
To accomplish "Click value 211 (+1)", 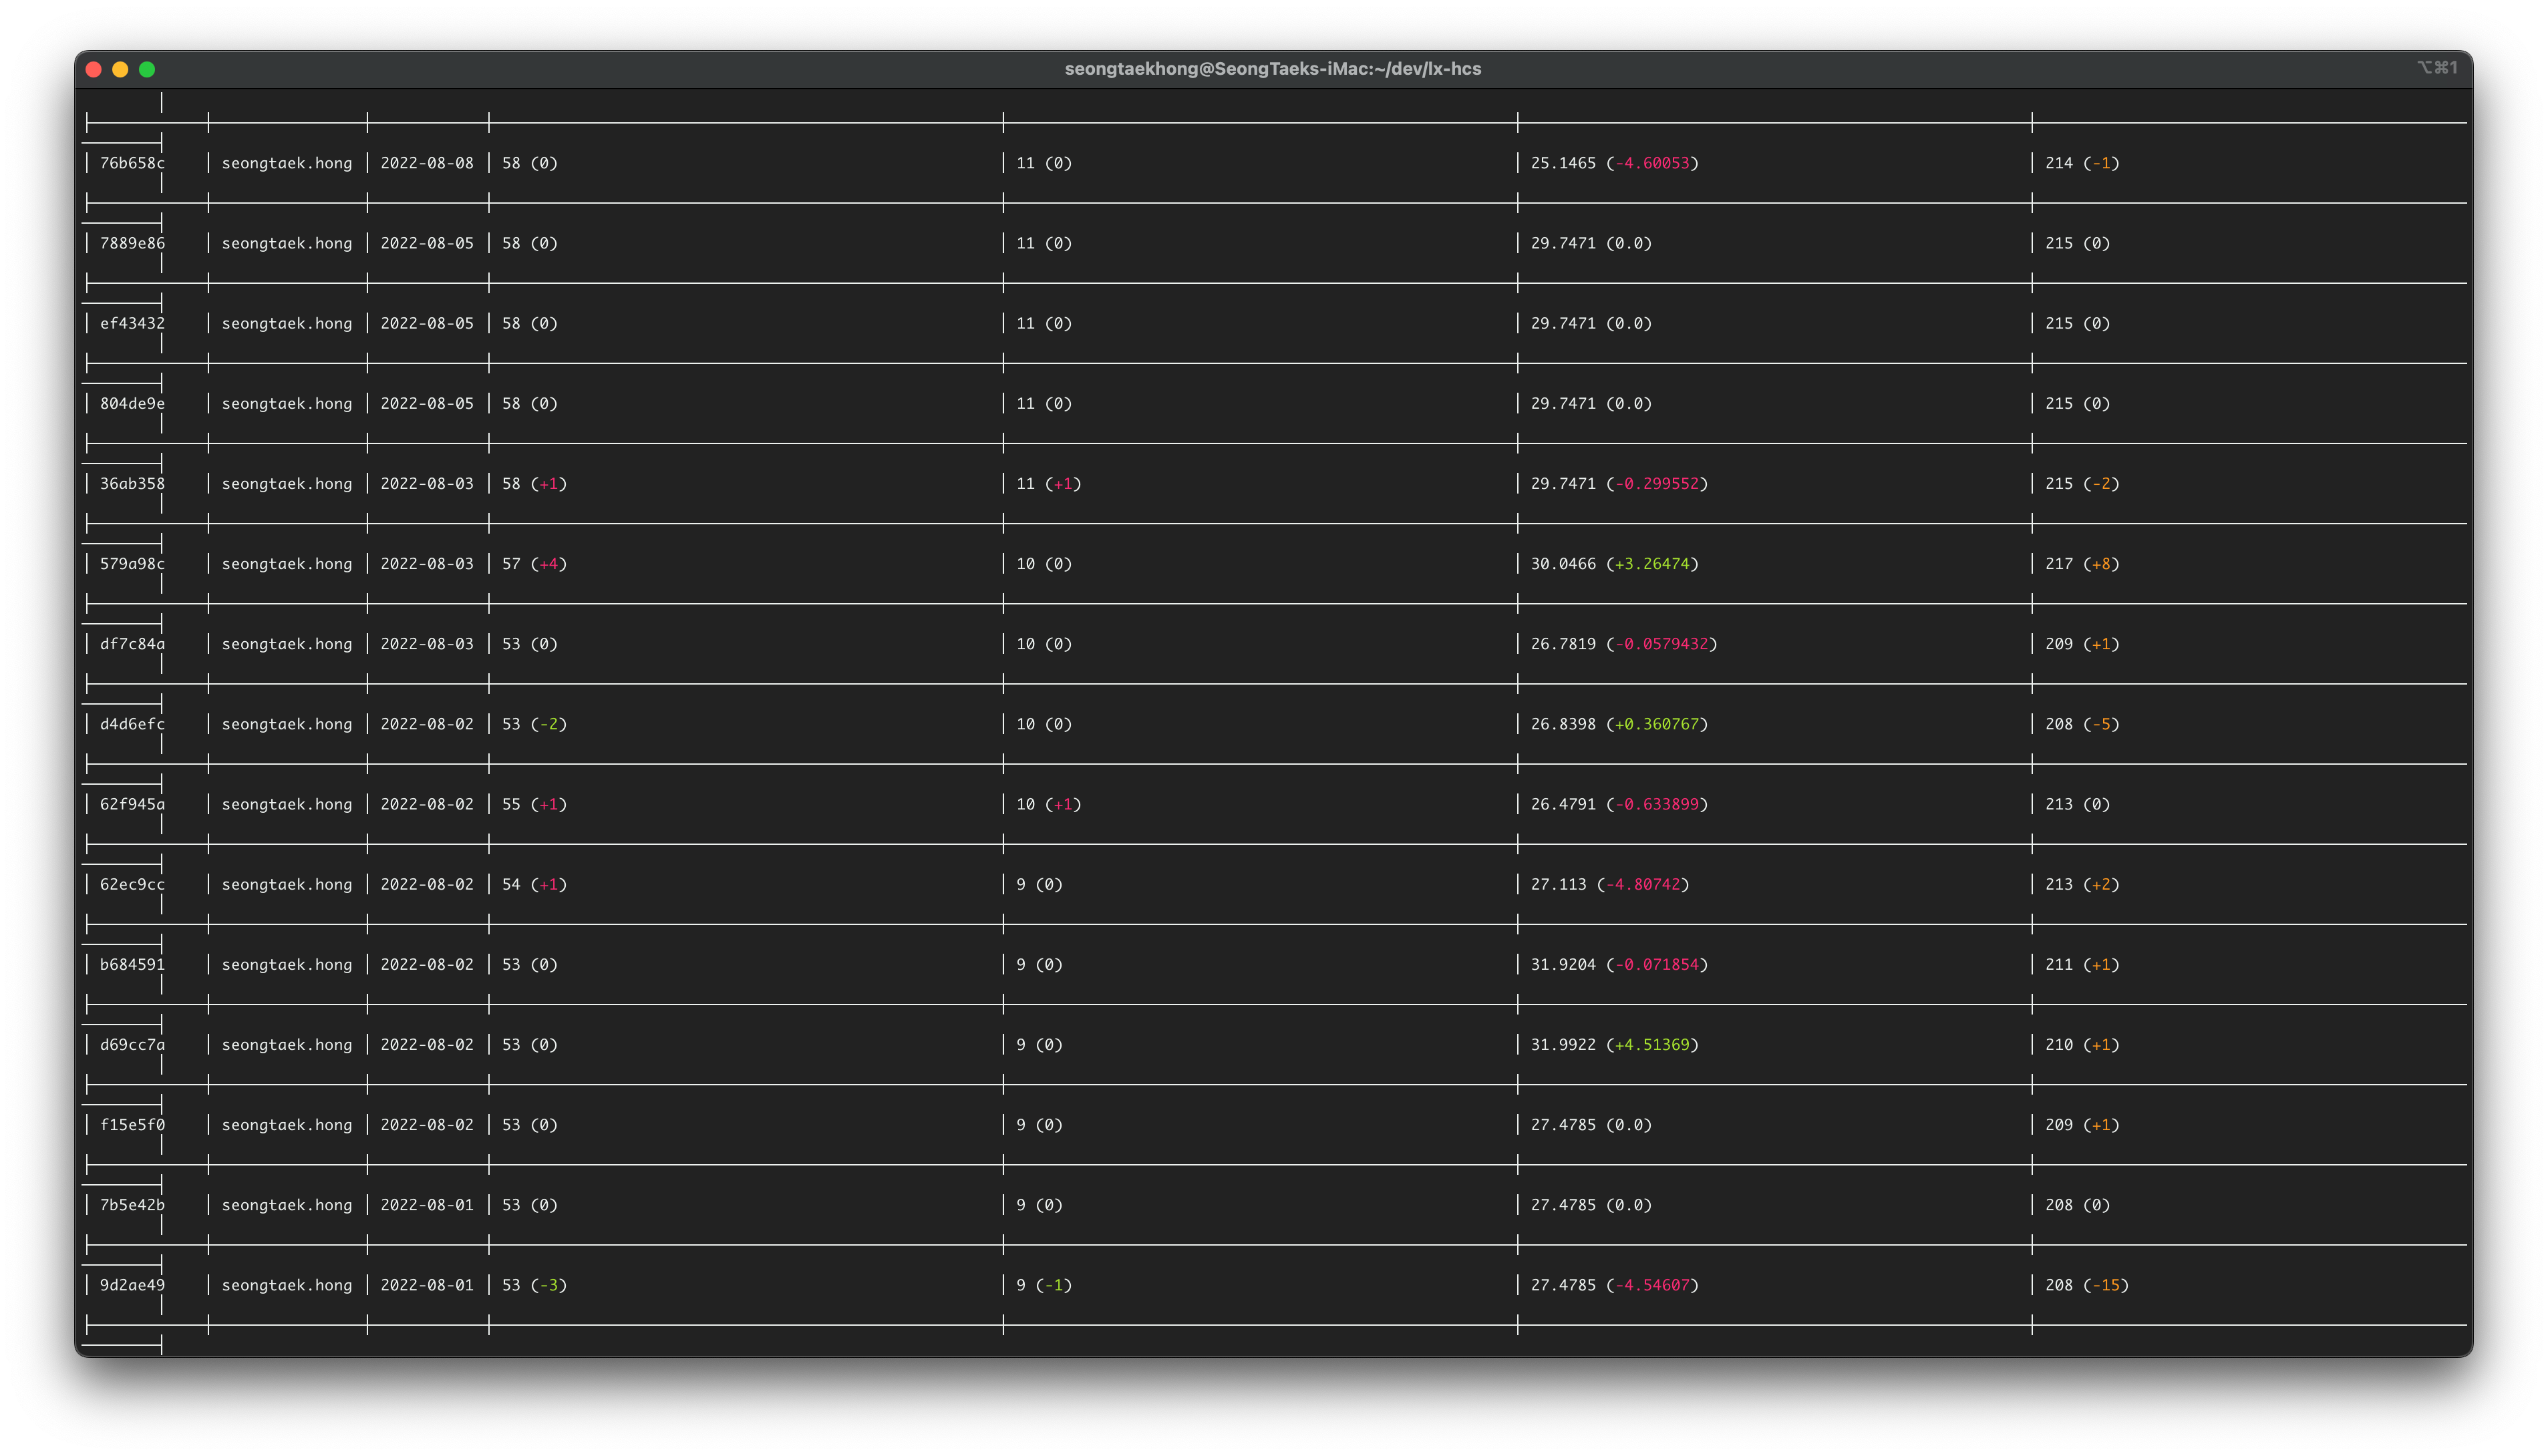I will pos(2082,964).
